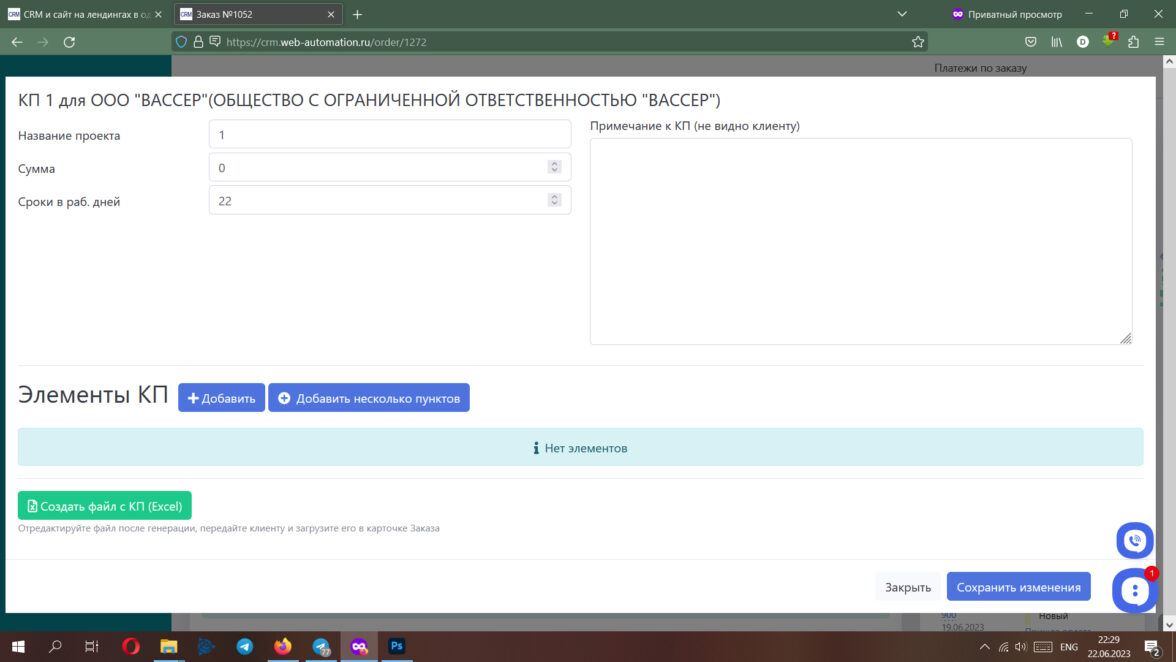Click the volume tray icon
The width and height of the screenshot is (1176, 662).
click(1021, 647)
